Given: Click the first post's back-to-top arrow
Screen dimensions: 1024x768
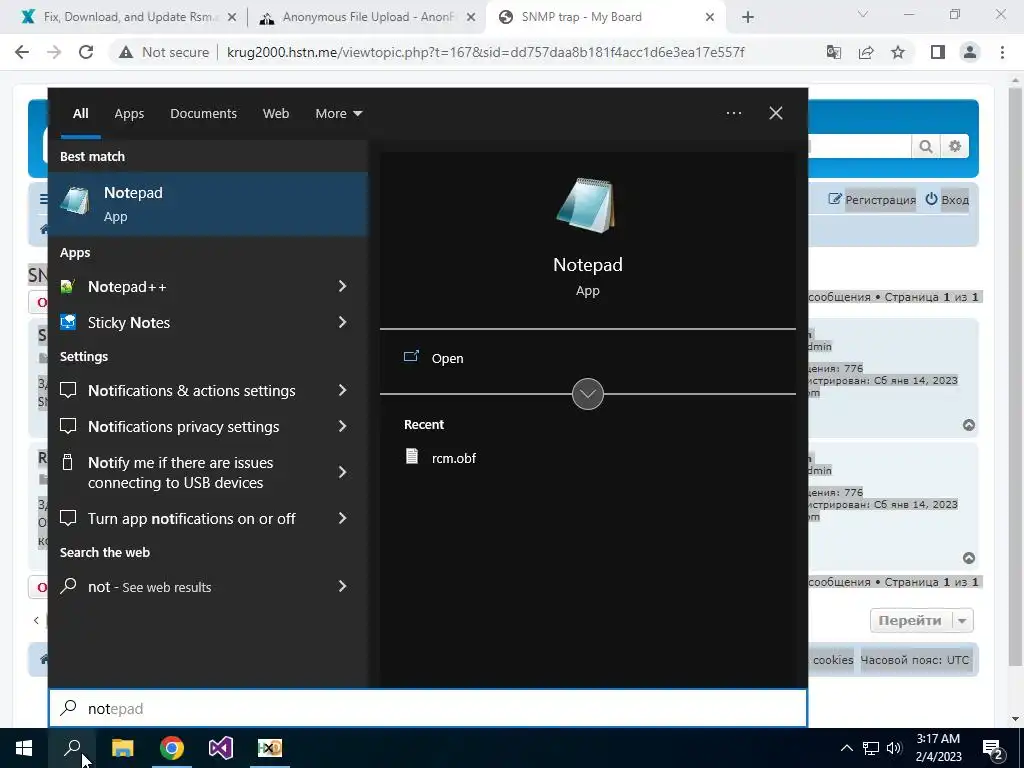Looking at the screenshot, I should coord(969,425).
